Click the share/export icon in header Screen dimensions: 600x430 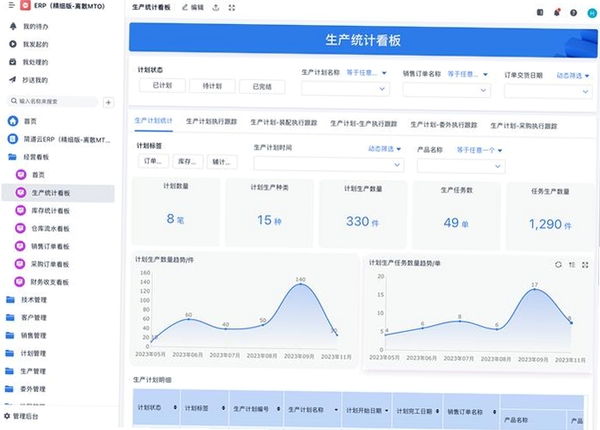tap(216, 8)
